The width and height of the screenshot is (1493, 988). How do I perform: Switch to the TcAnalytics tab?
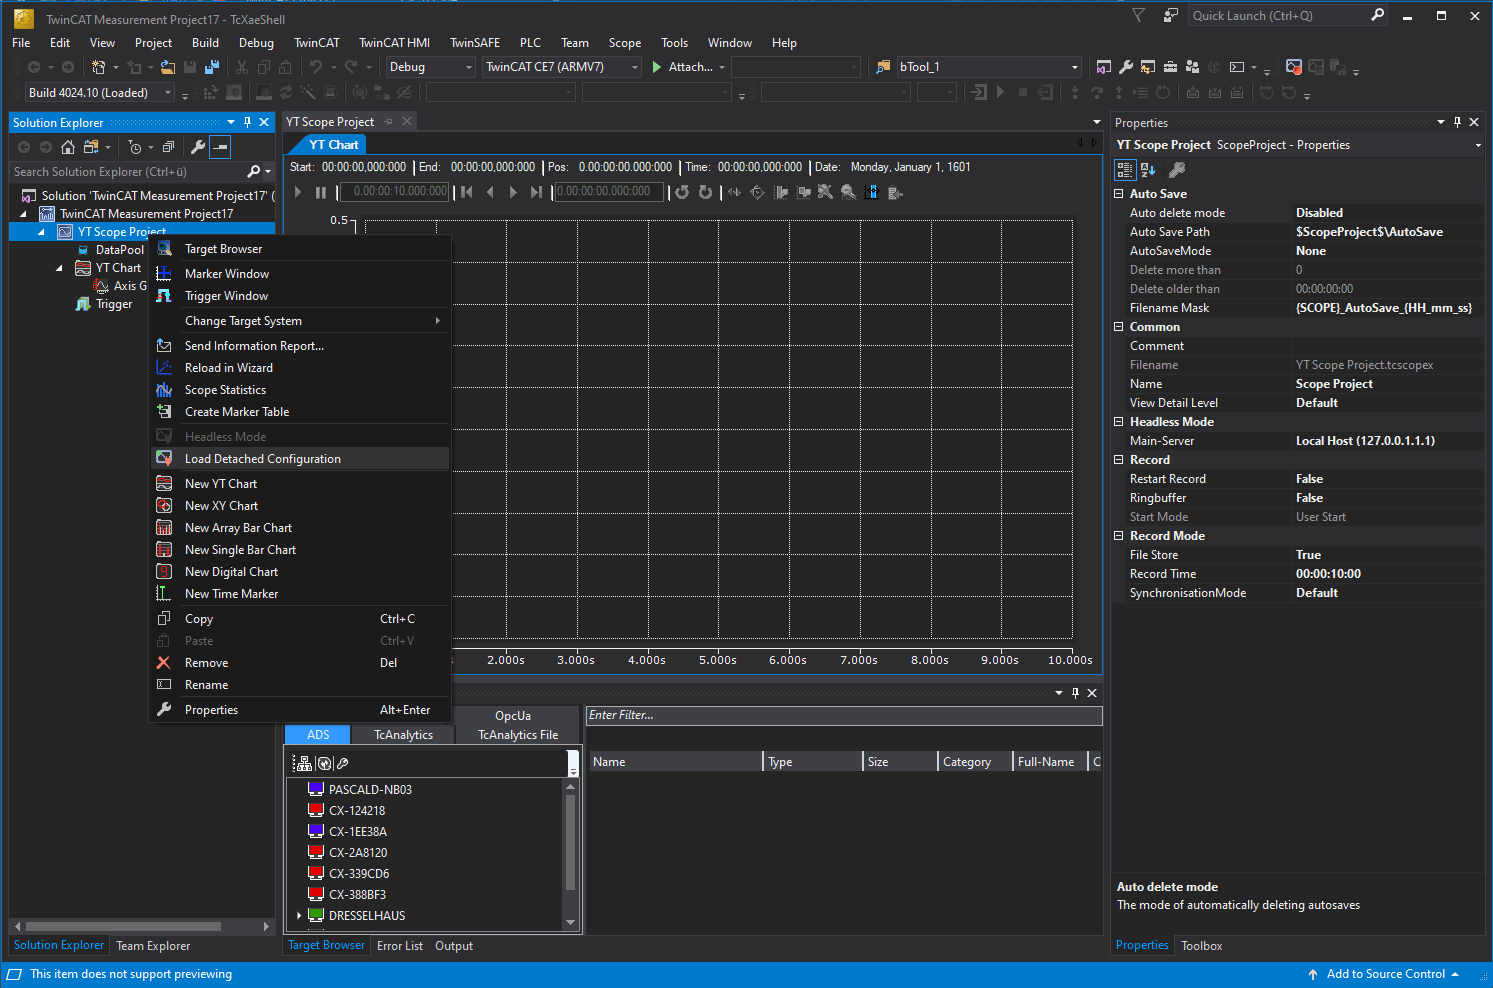coord(403,735)
